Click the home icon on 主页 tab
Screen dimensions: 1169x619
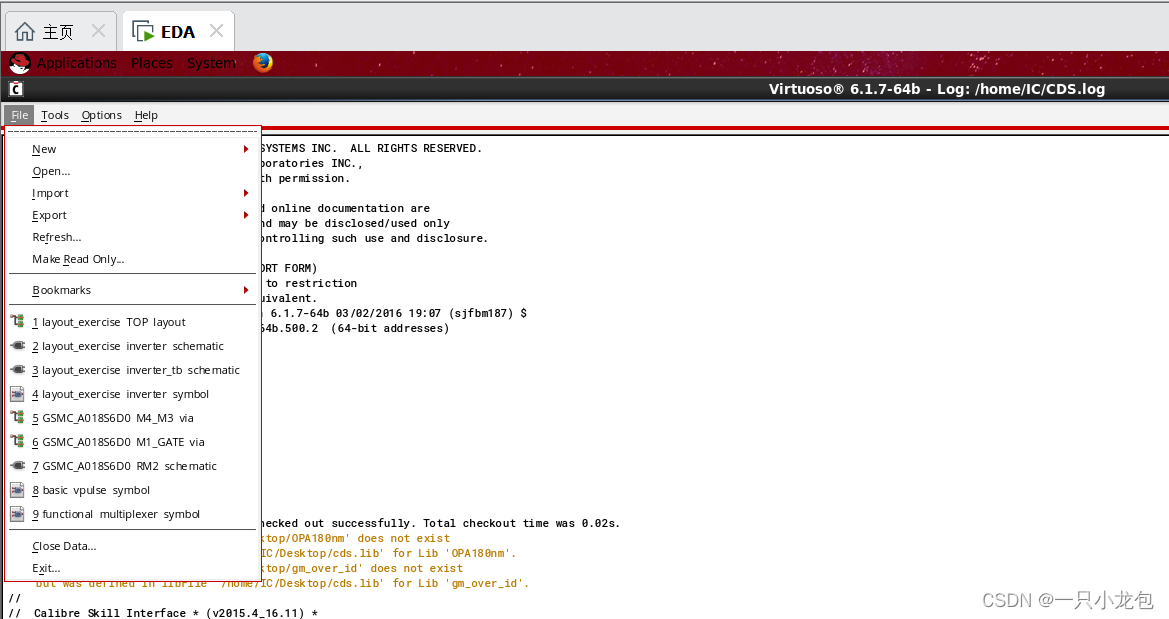point(25,31)
